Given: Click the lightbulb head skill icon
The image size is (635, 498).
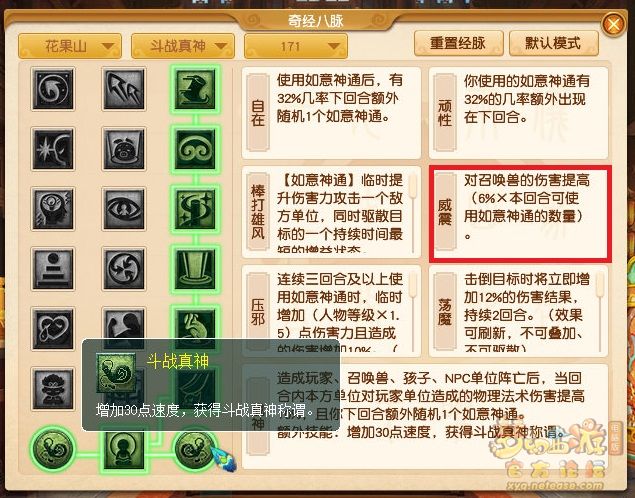Looking at the screenshot, I should 53,209.
